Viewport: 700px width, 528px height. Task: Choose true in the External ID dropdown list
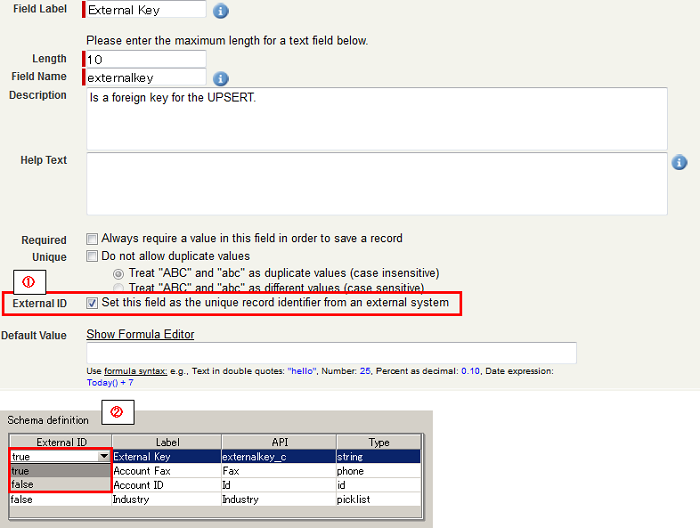point(60,471)
